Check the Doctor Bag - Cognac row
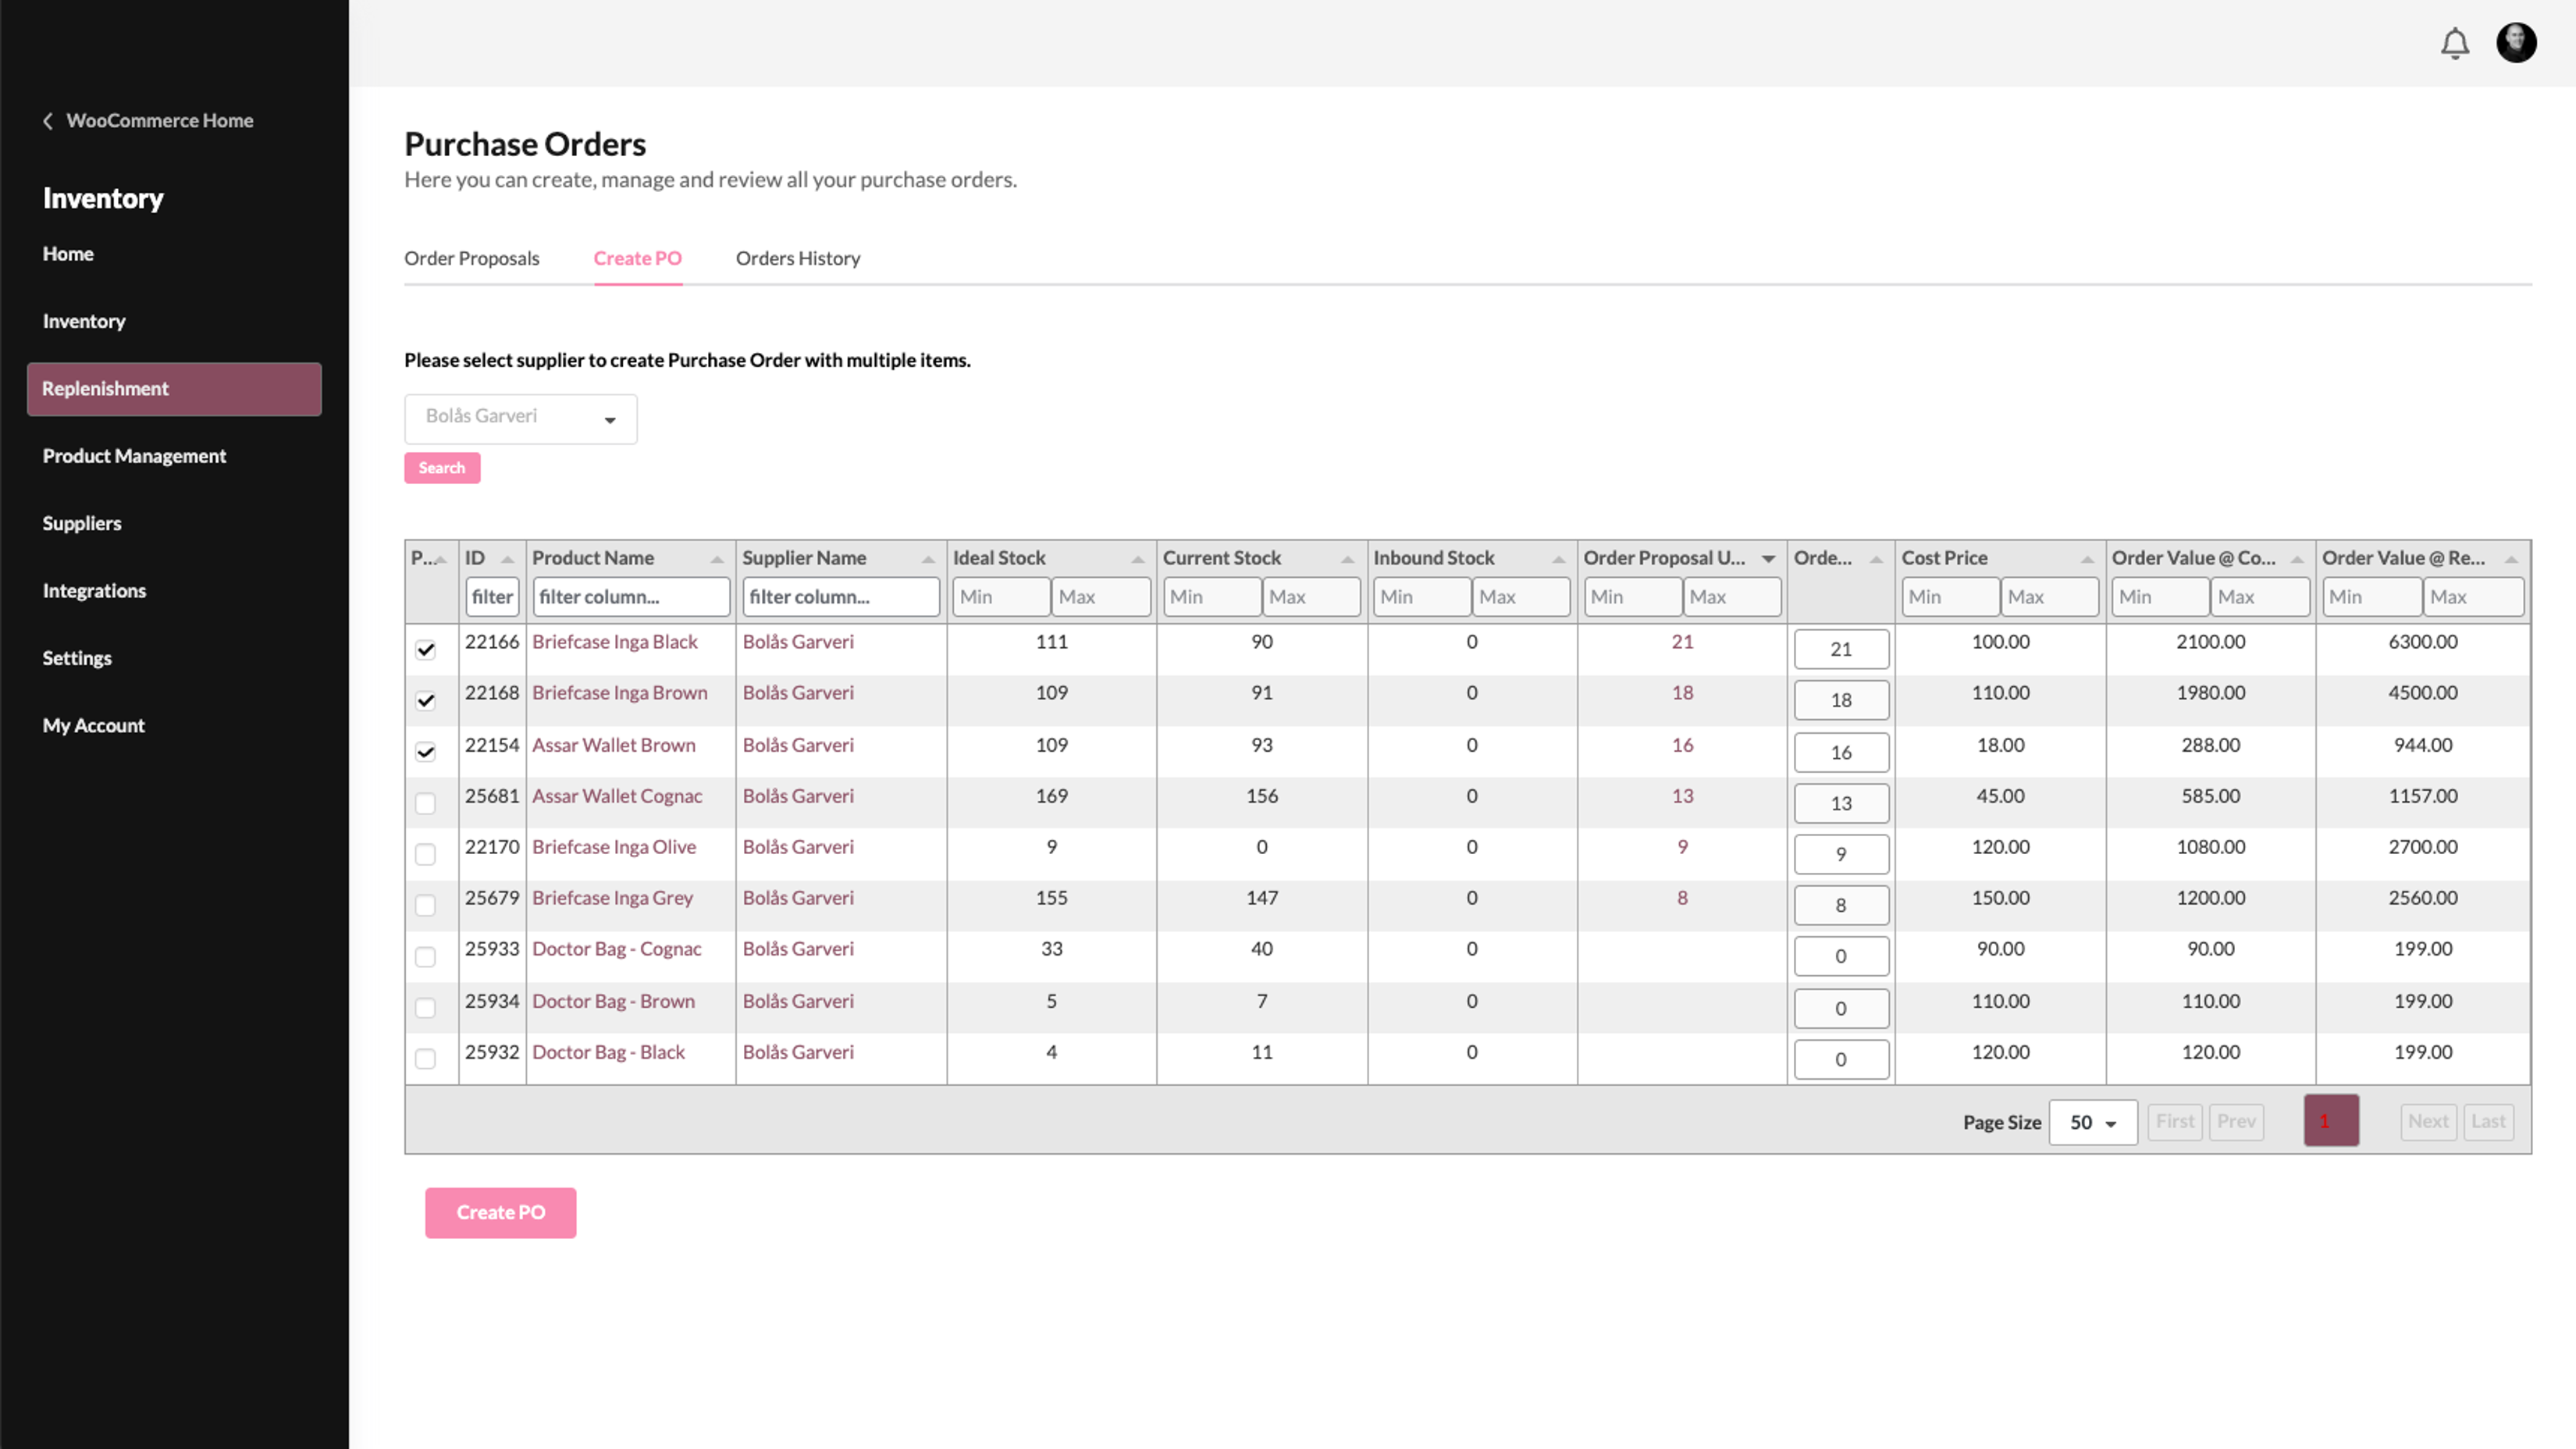Screen dimensions: 2576x1449 click(427, 956)
